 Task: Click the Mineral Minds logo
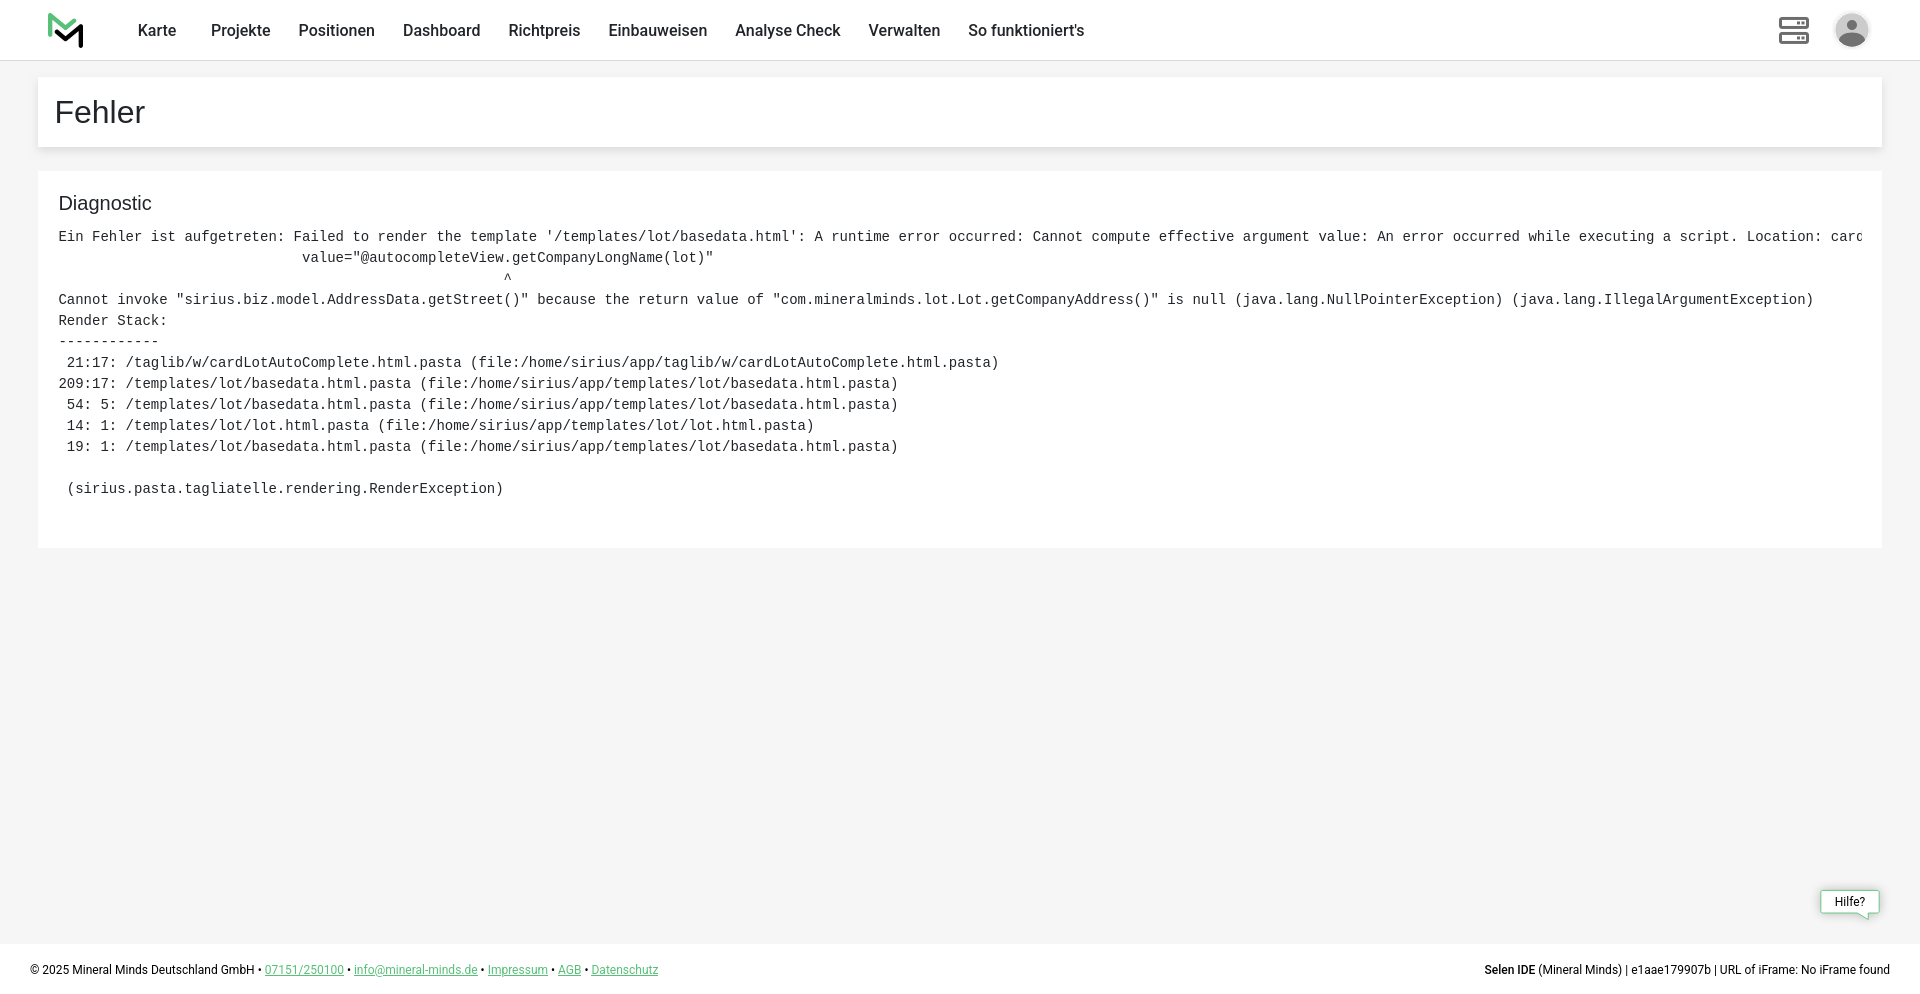tap(66, 31)
